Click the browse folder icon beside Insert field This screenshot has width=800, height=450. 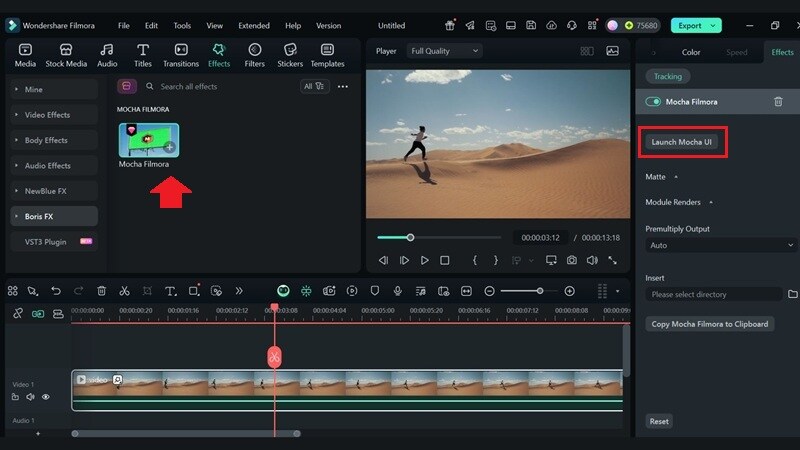click(x=792, y=294)
